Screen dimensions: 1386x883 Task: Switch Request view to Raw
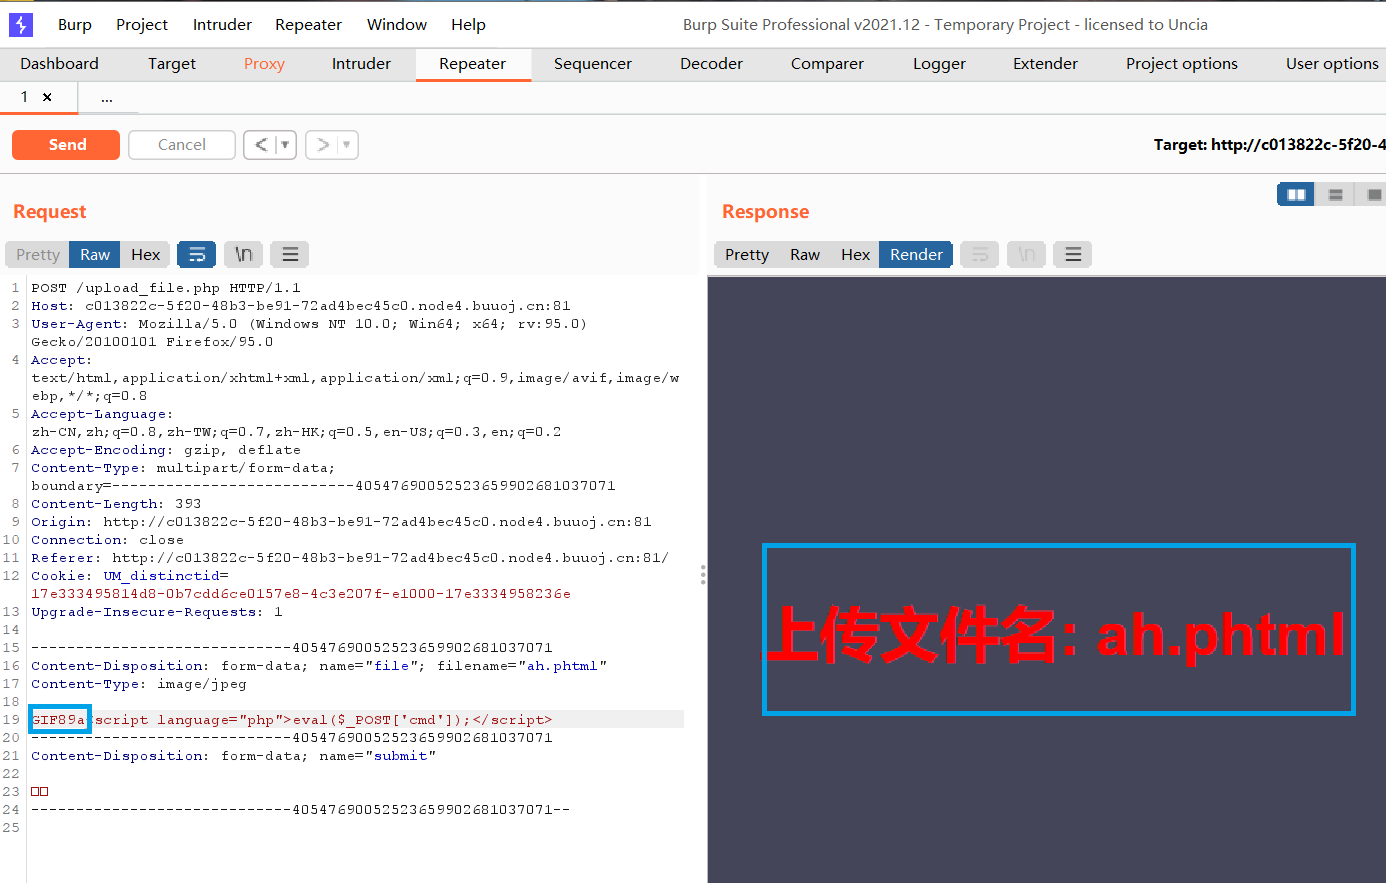tap(95, 255)
